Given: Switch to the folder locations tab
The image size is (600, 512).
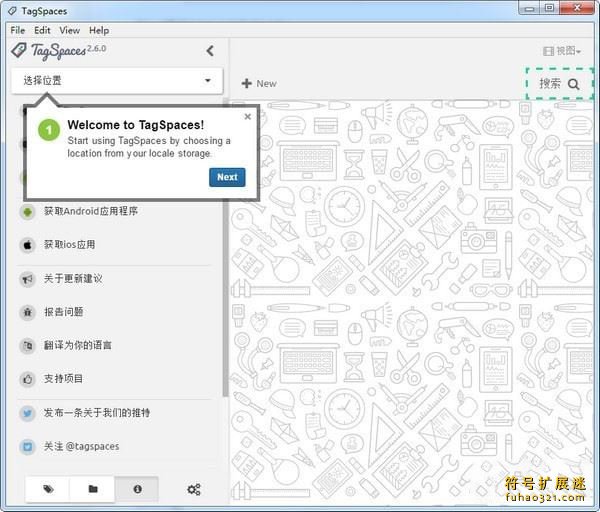Looking at the screenshot, I should [93, 489].
